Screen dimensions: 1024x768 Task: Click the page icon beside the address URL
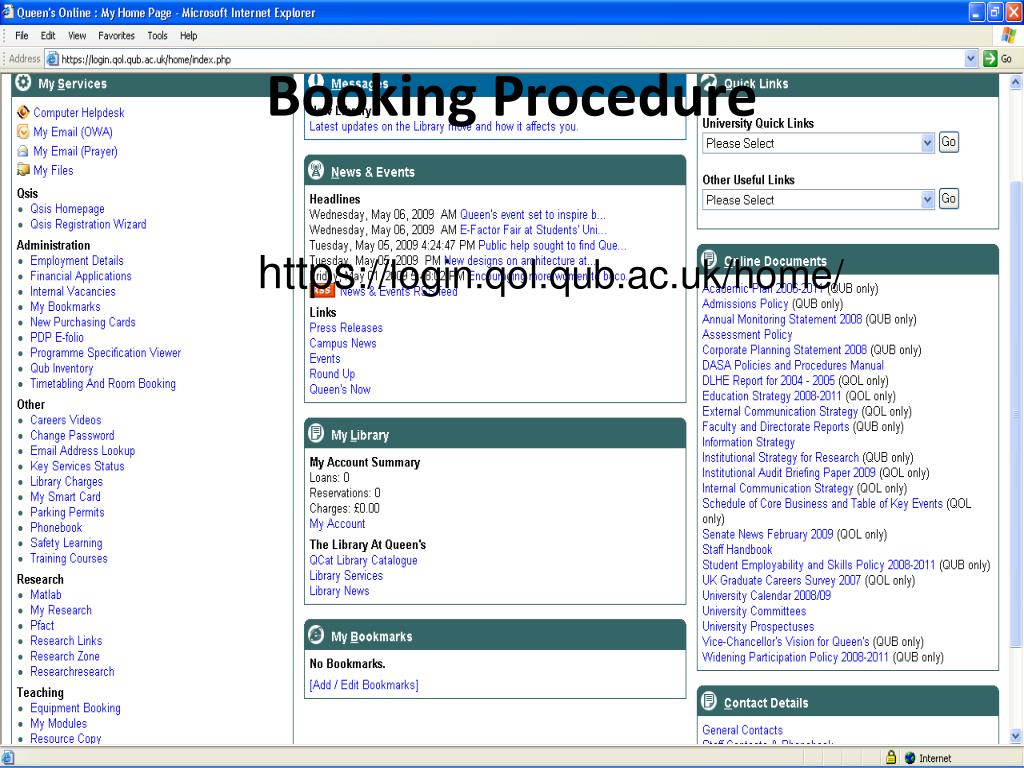[x=52, y=59]
